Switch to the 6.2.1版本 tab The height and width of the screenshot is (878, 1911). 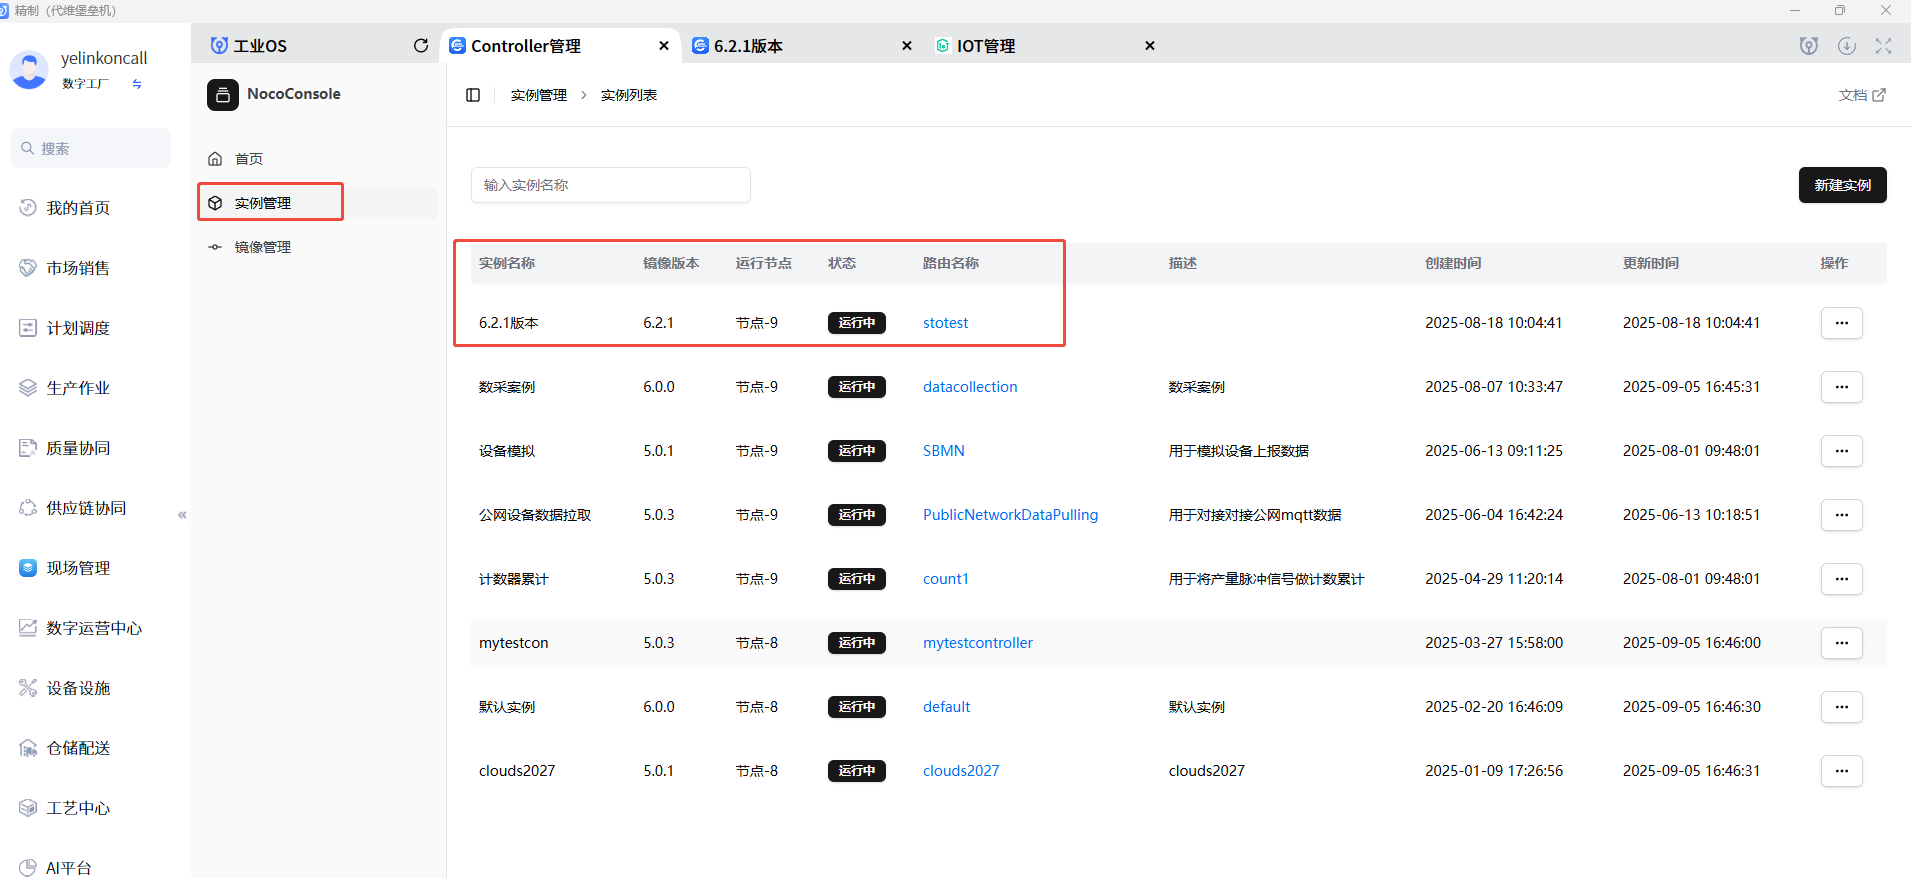[x=748, y=46]
